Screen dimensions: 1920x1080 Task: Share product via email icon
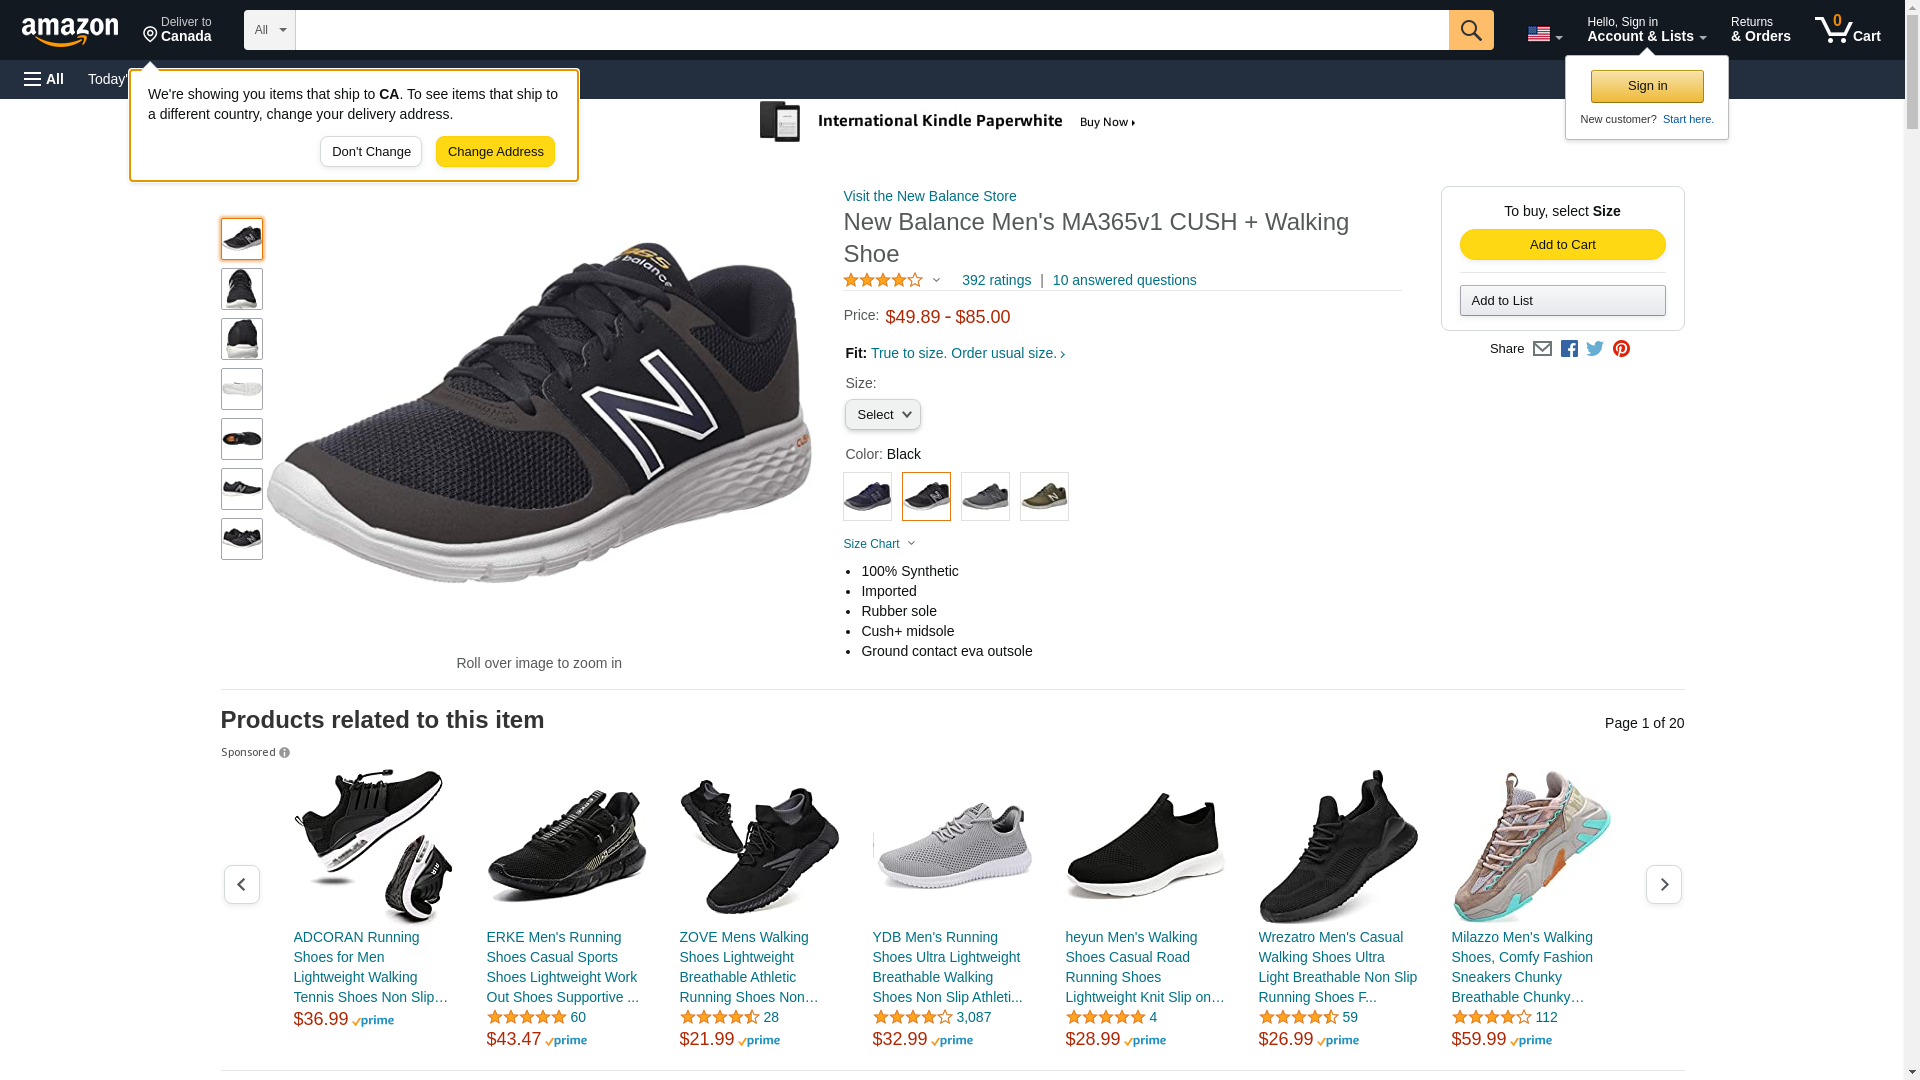(1542, 349)
